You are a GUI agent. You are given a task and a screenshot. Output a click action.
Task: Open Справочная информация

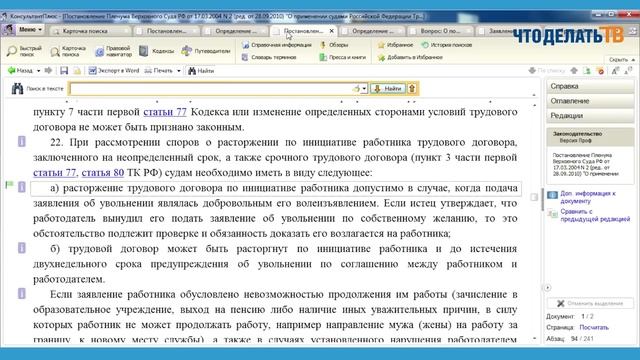(276, 45)
